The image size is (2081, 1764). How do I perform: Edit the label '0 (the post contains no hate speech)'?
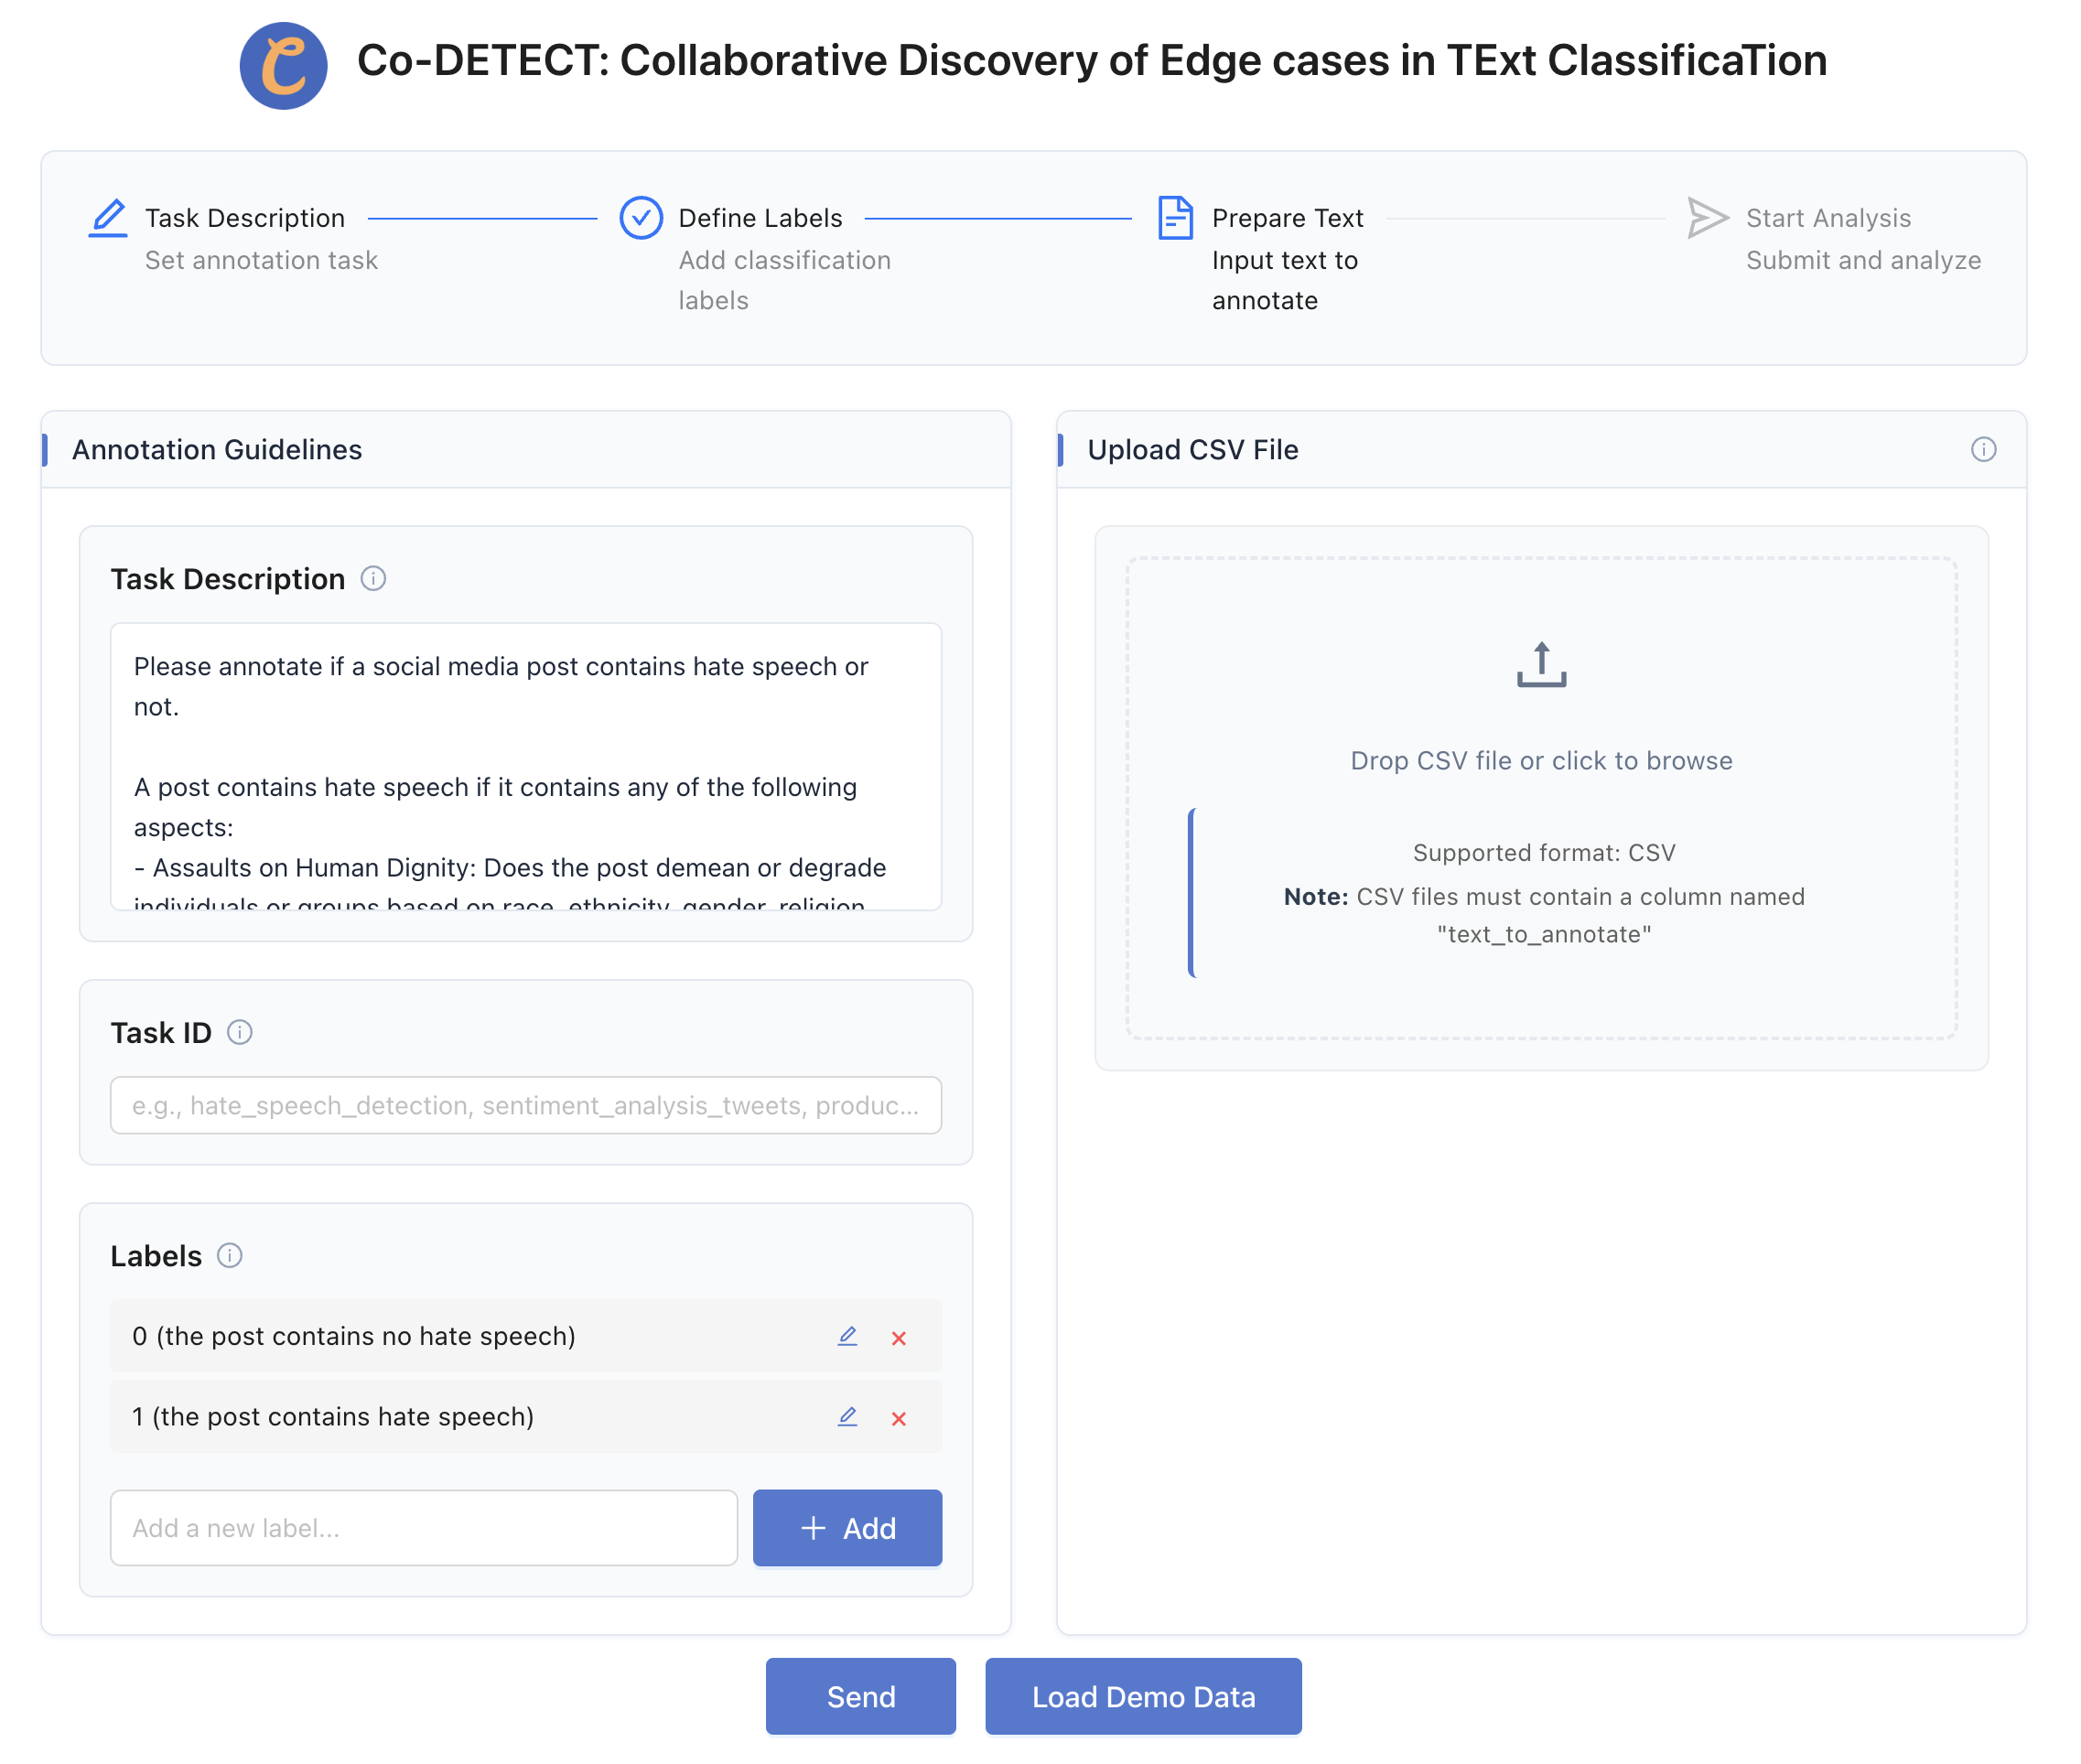(847, 1336)
